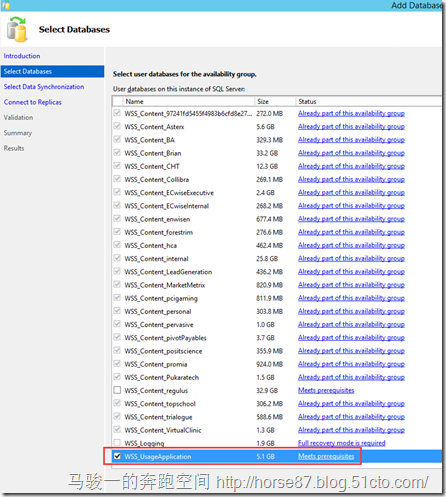Select the WSS_Content_positscience row name
Screen dimensions: 446x497
point(163,351)
